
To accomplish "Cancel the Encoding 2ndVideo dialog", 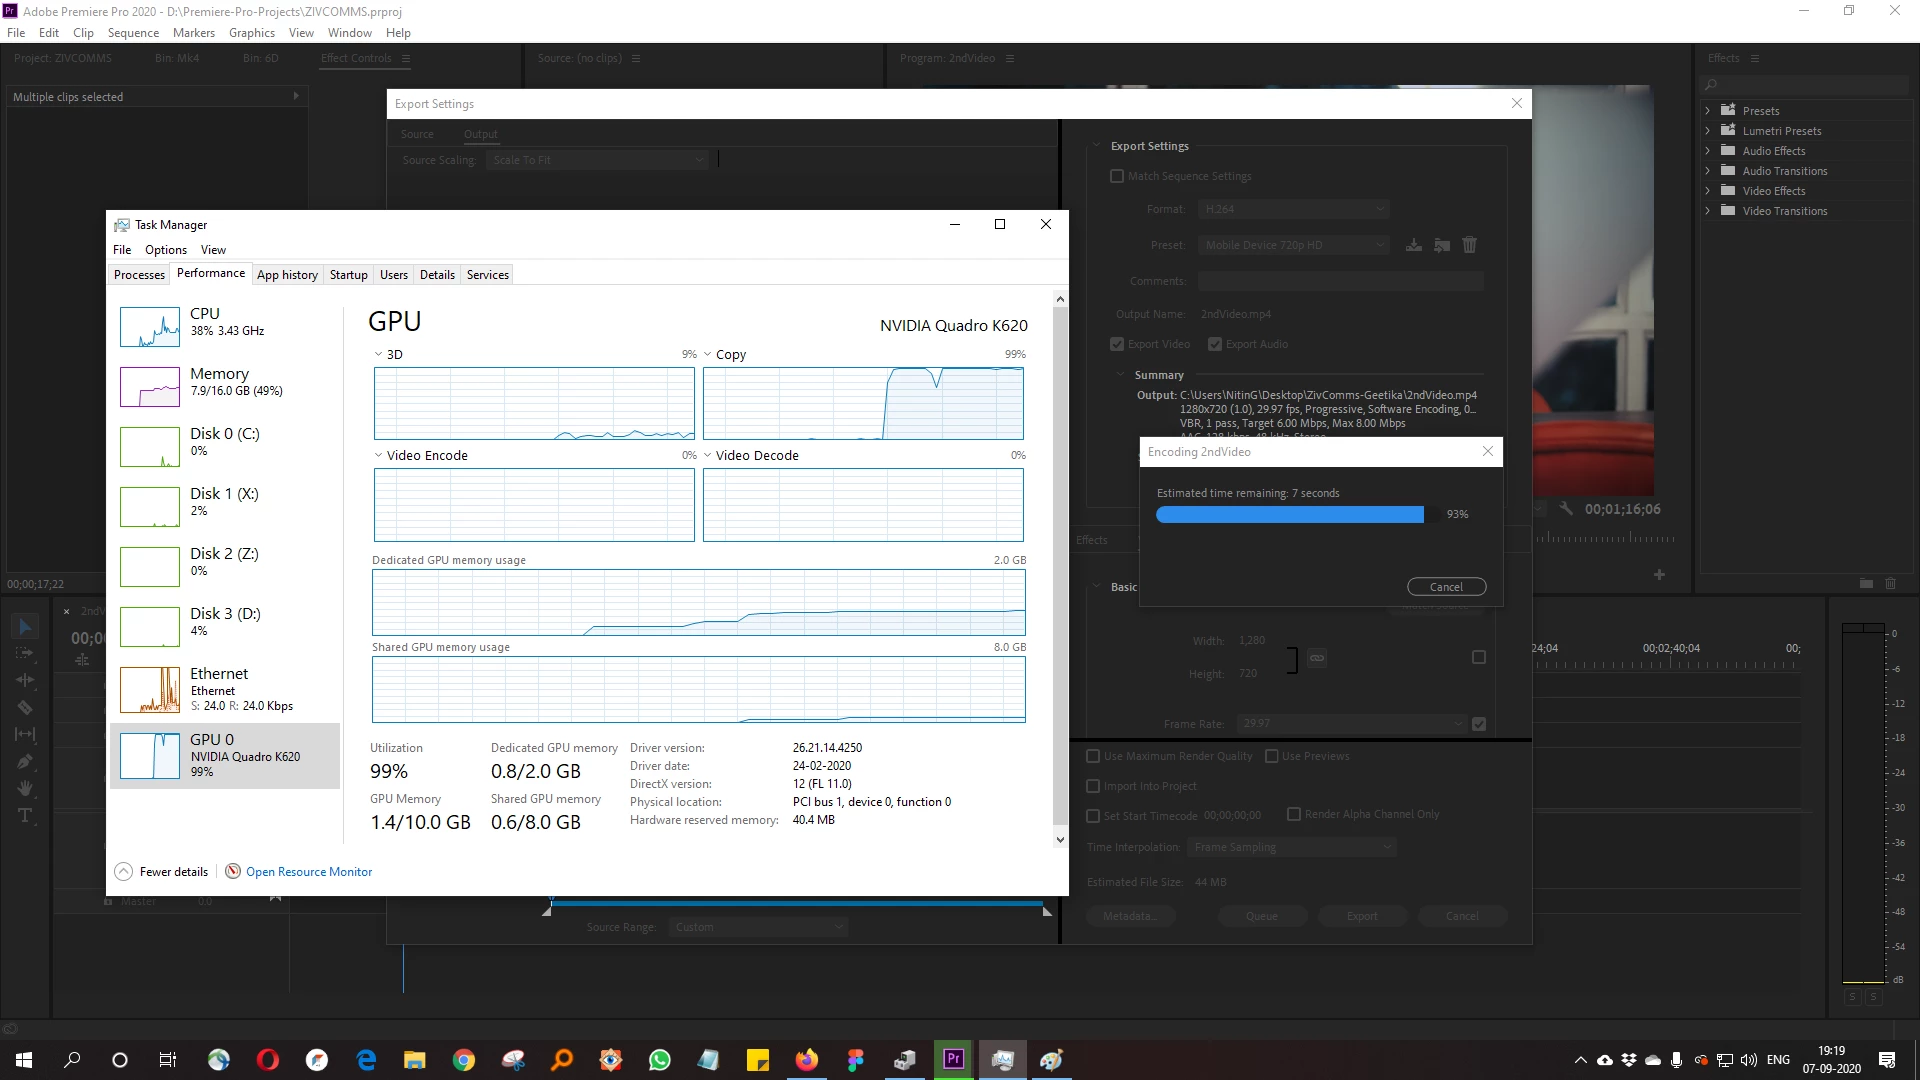I will point(1445,587).
